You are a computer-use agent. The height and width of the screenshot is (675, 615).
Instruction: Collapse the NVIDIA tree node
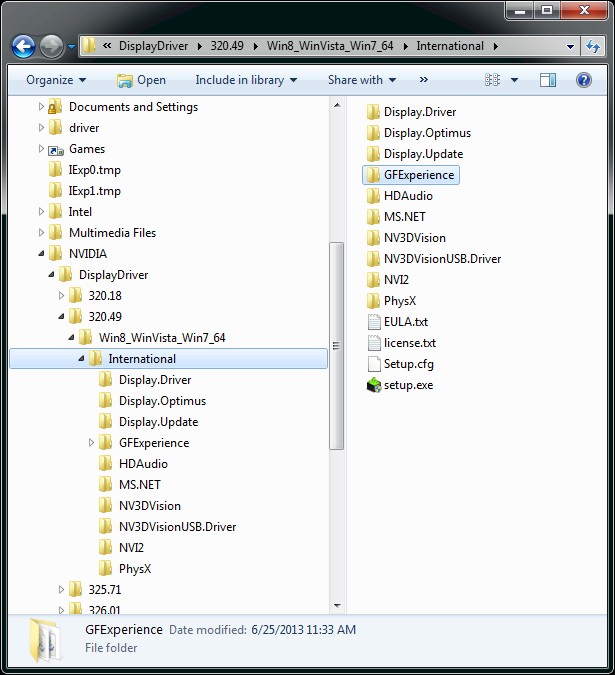tap(41, 254)
